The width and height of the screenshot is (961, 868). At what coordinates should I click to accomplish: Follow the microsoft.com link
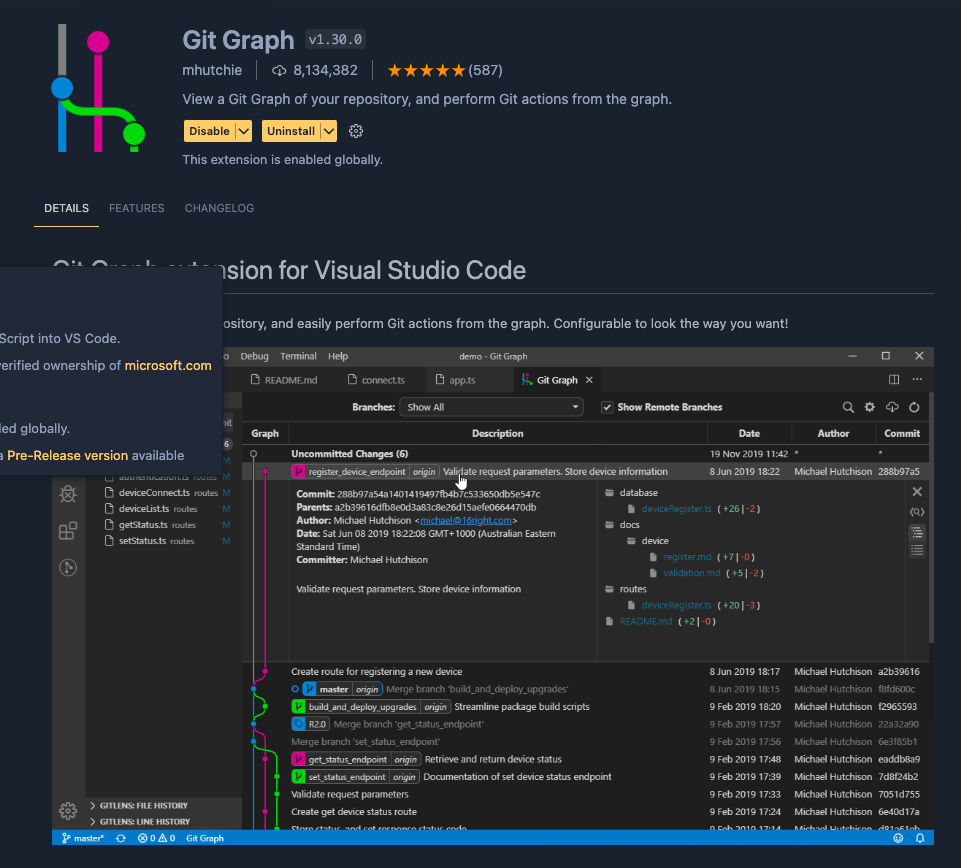tap(168, 366)
